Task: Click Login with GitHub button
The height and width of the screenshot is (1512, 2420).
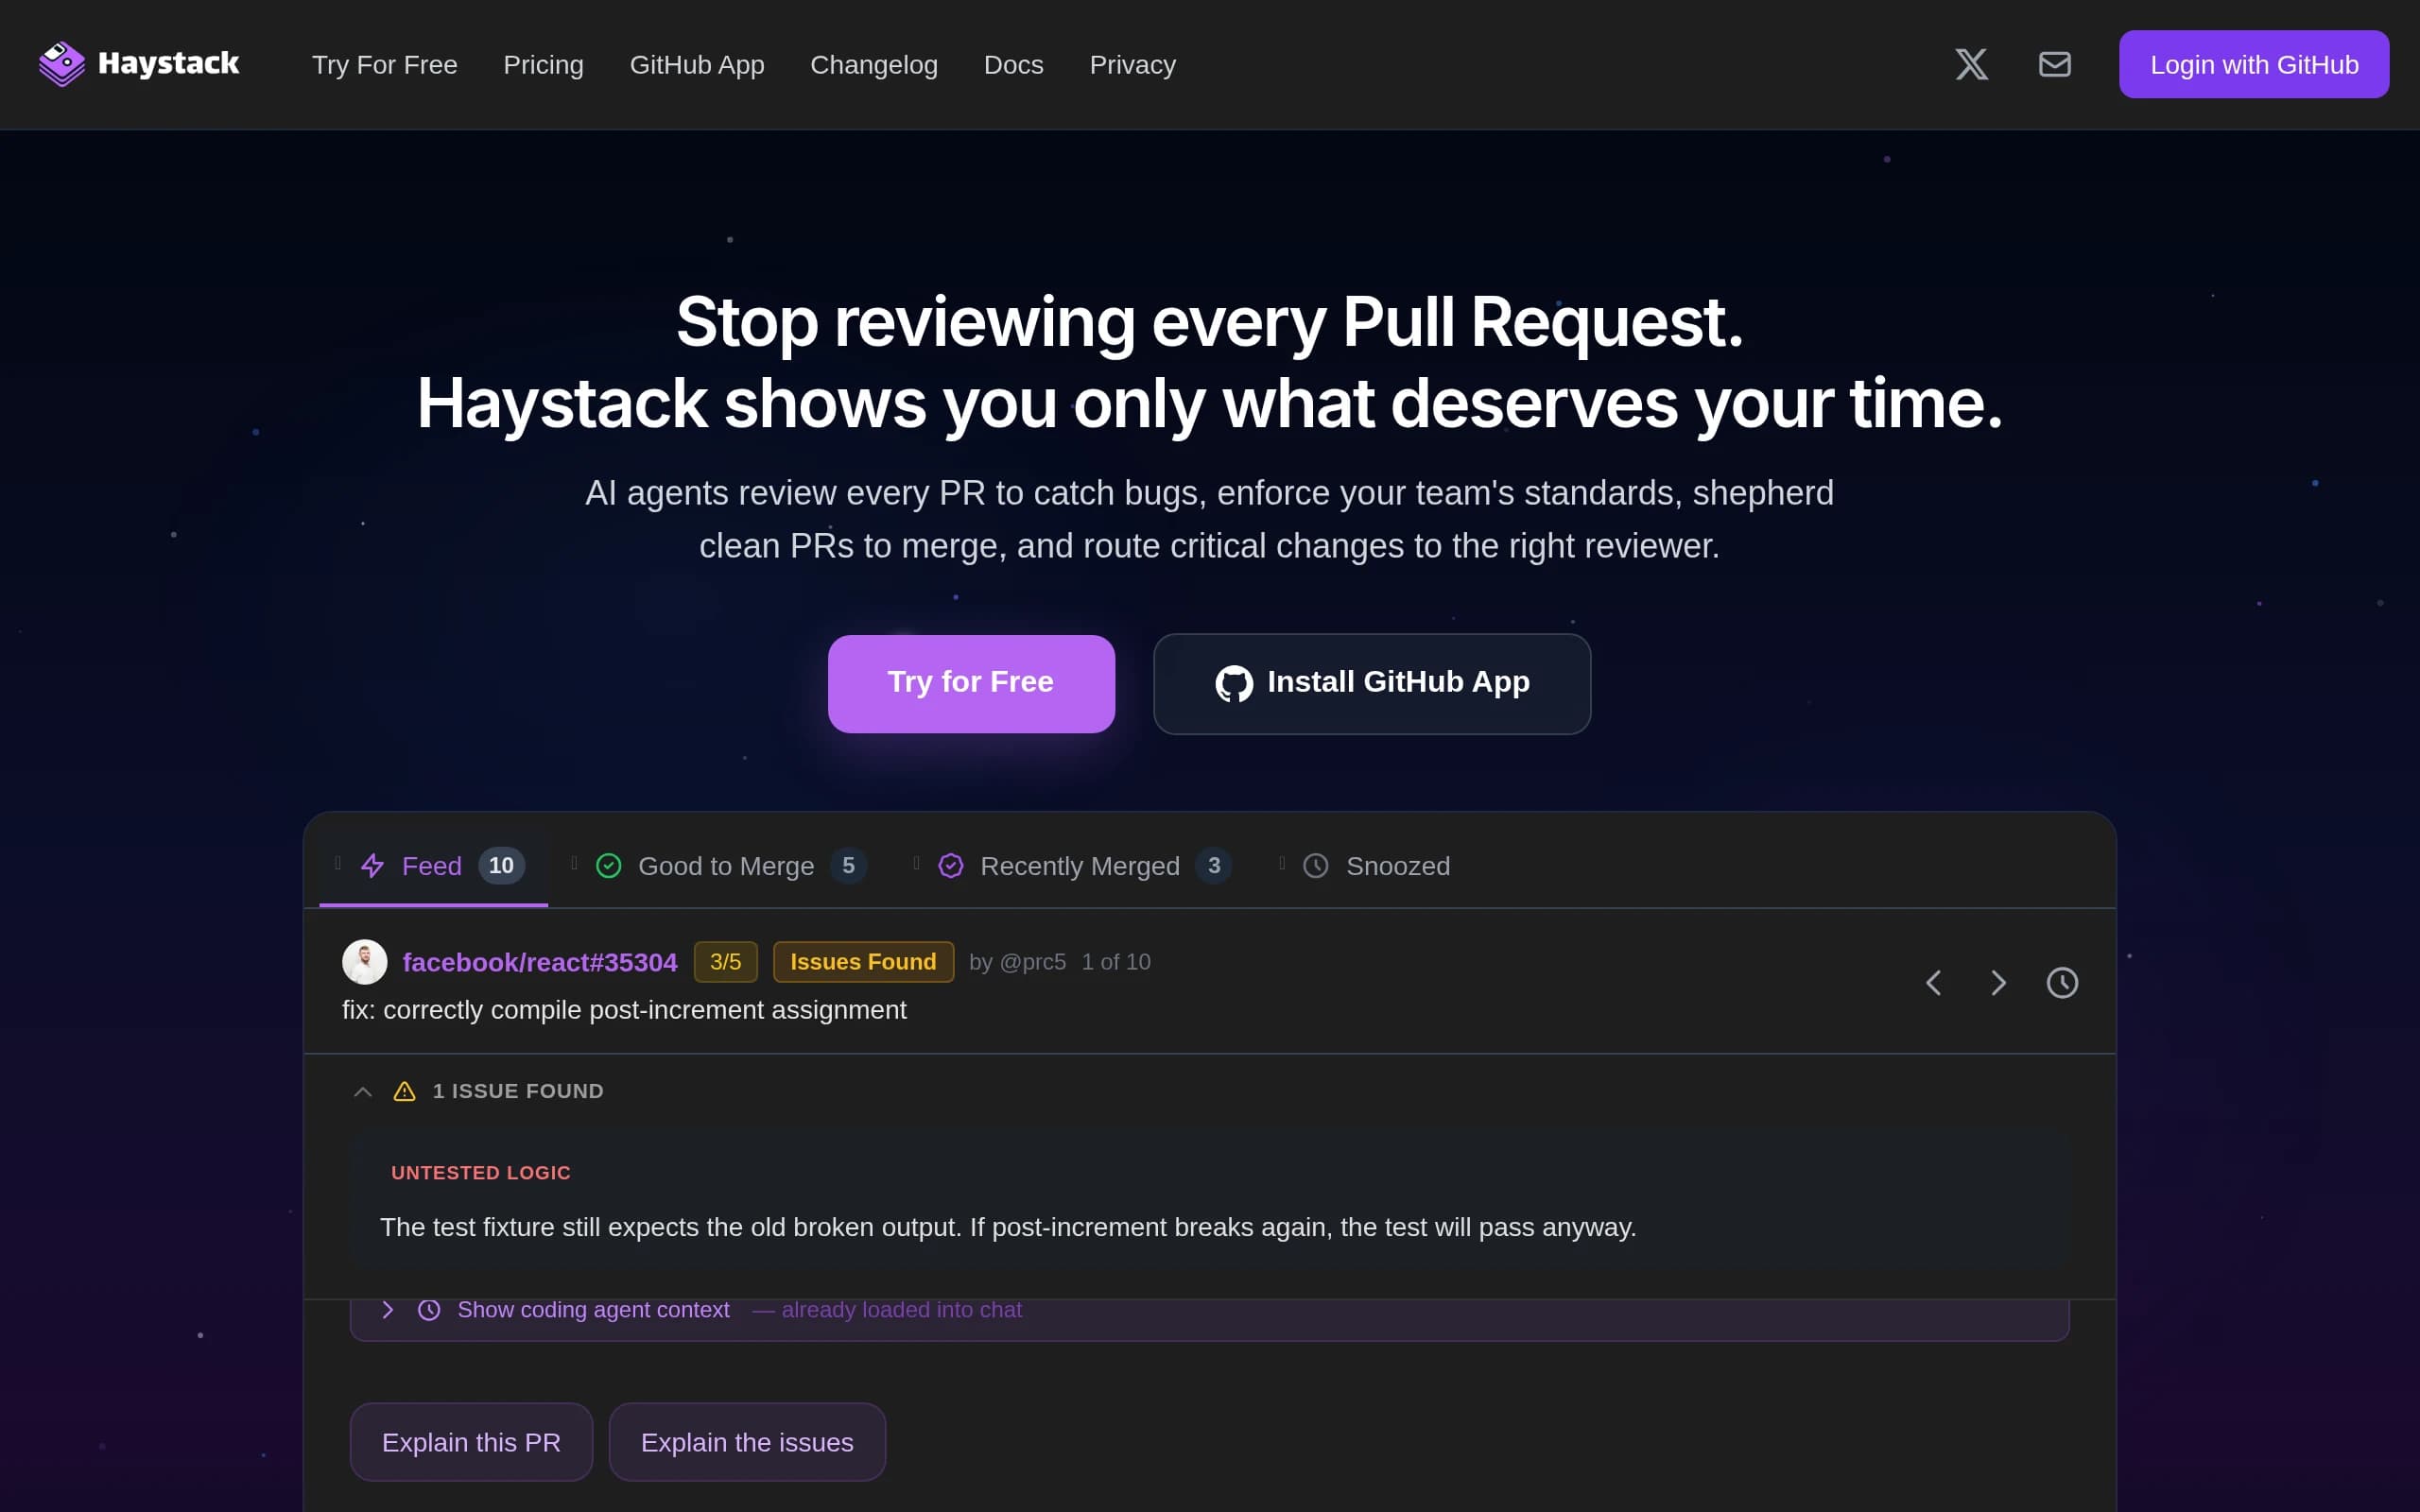Action: (x=2254, y=65)
